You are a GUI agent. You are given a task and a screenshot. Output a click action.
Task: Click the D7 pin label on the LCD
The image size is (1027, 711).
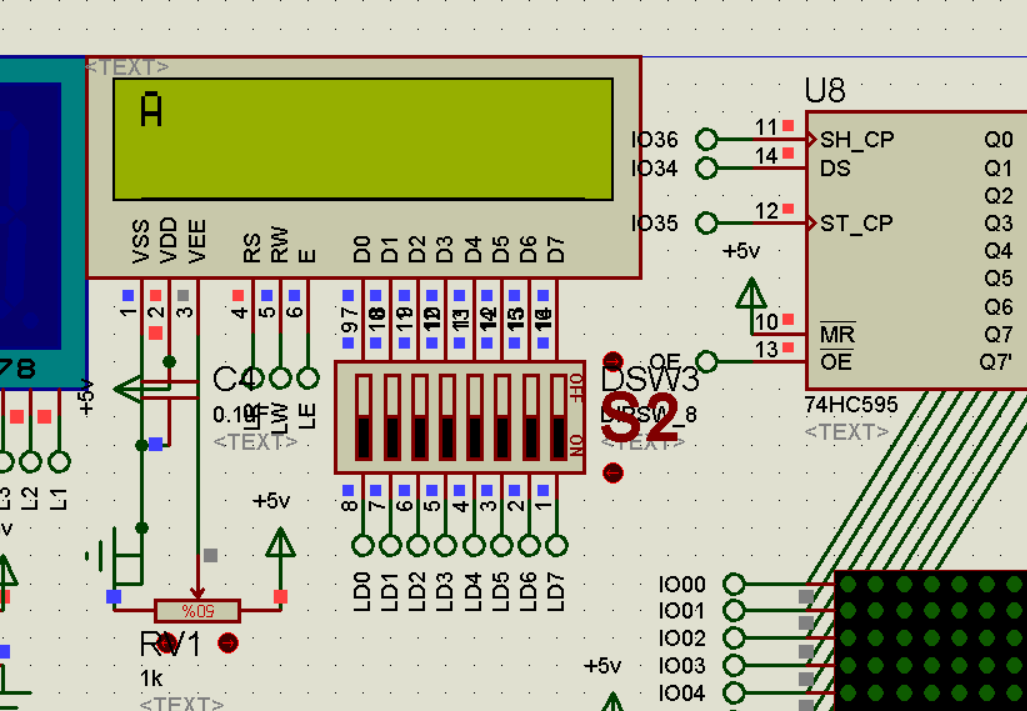click(x=555, y=249)
